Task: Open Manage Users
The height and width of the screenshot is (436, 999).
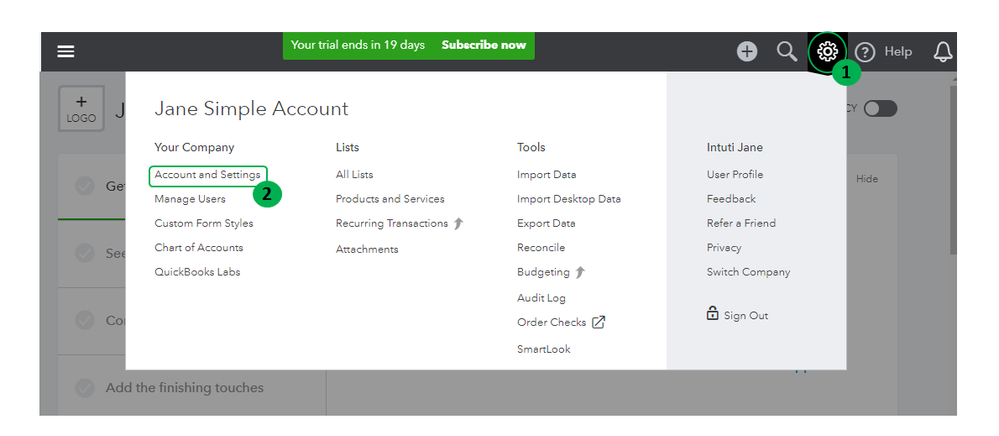Action: tap(190, 199)
